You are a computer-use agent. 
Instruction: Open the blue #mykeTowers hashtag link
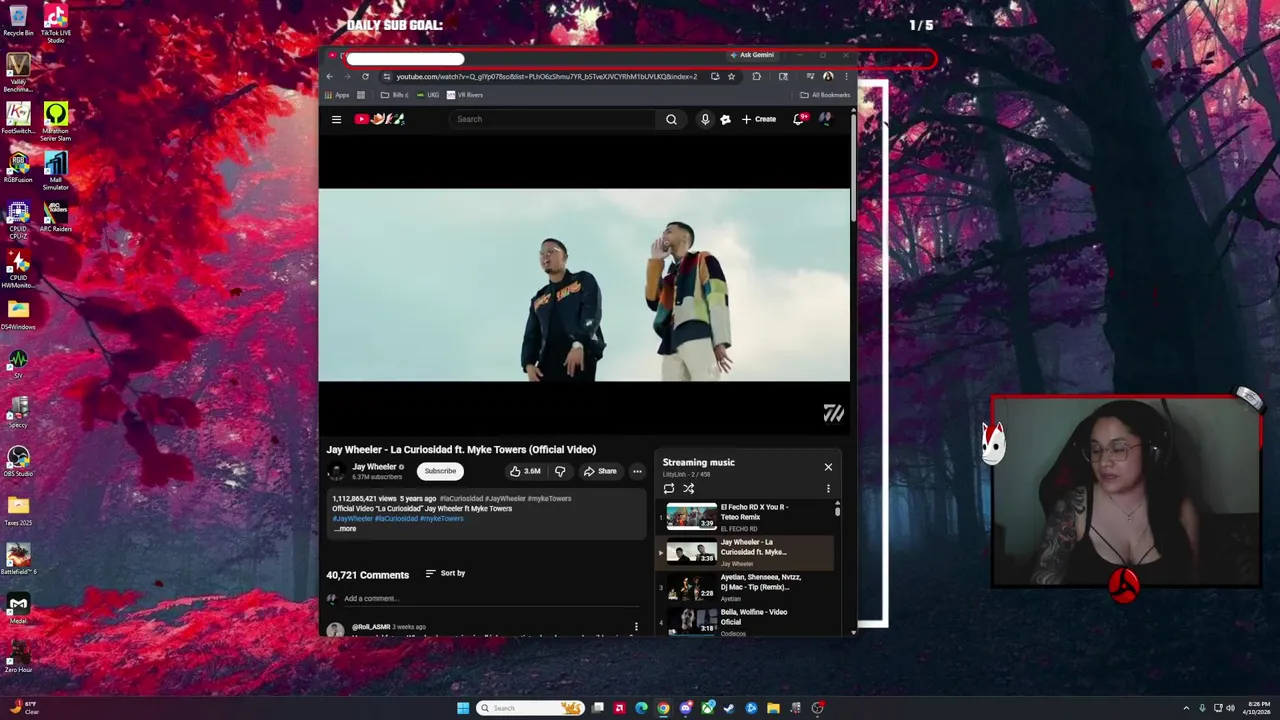click(x=441, y=518)
